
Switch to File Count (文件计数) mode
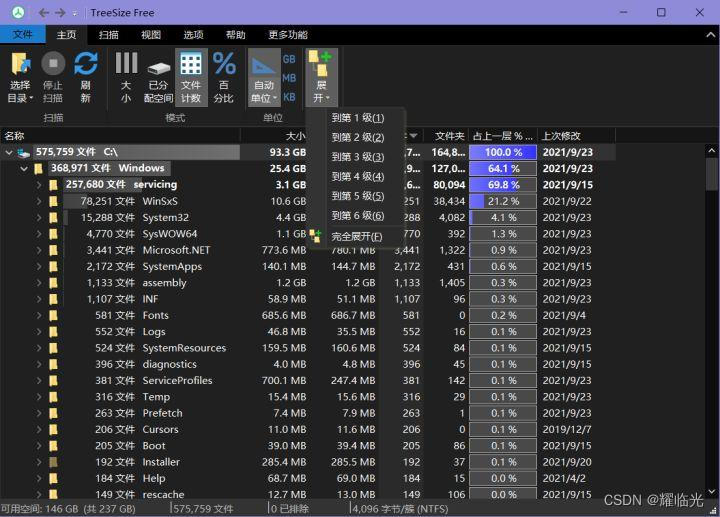[191, 77]
